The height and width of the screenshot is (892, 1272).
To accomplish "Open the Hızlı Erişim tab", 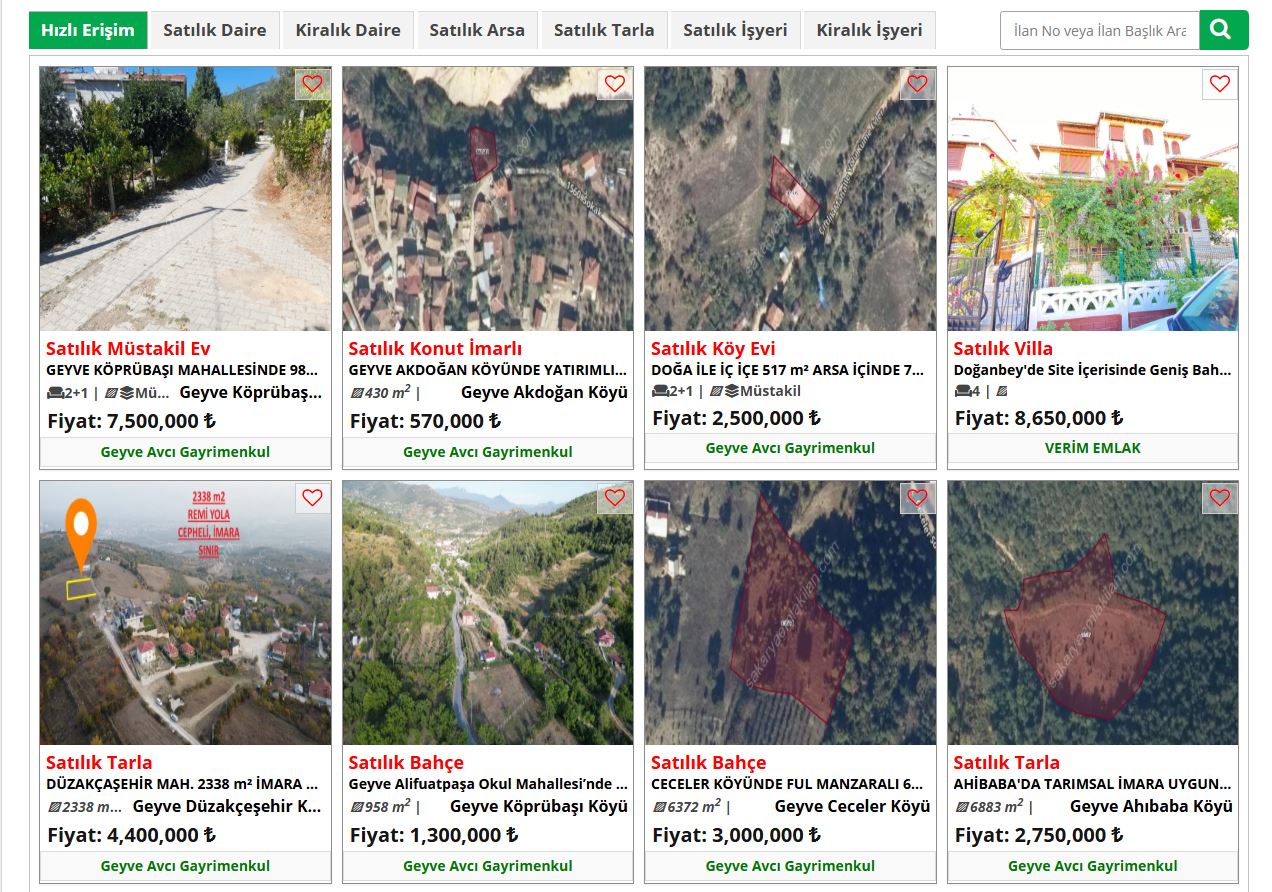I will click(x=88, y=30).
